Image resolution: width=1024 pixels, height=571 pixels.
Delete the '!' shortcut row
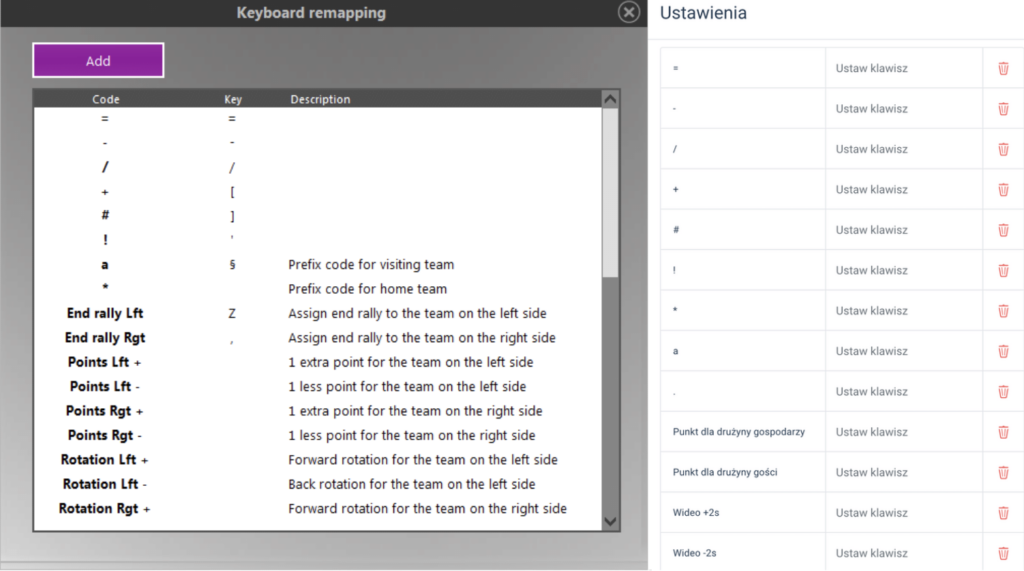(x=1003, y=270)
